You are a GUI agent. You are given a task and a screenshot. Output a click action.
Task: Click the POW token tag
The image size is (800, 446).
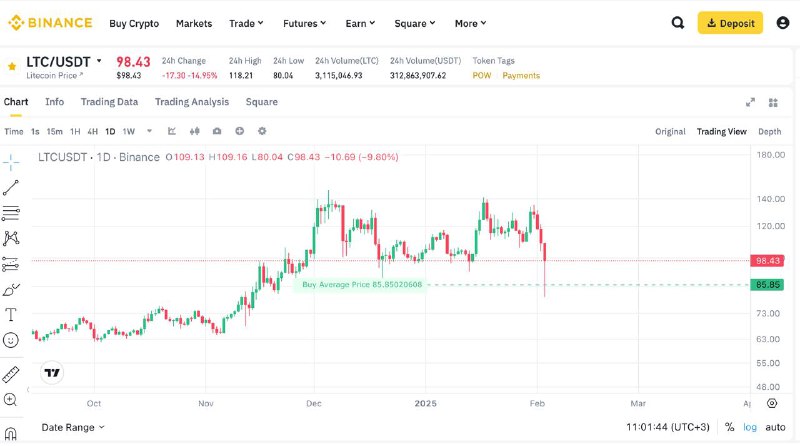tap(482, 76)
